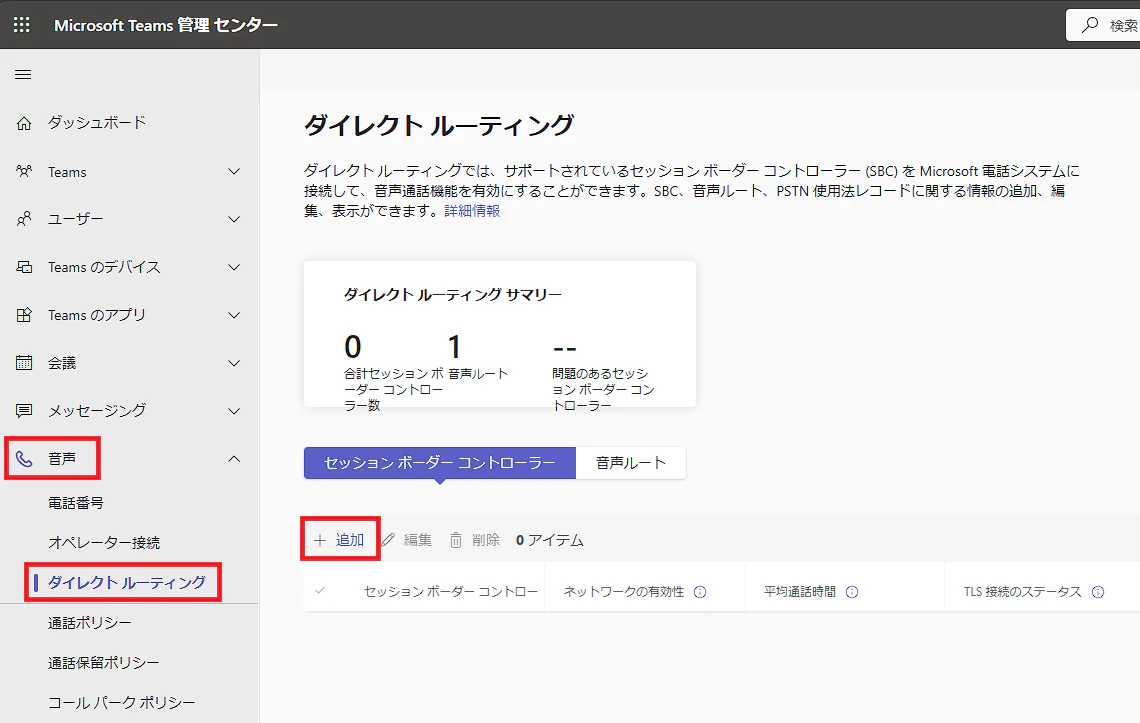
Task: Open 電話番号 under 音声
Action: point(76,503)
